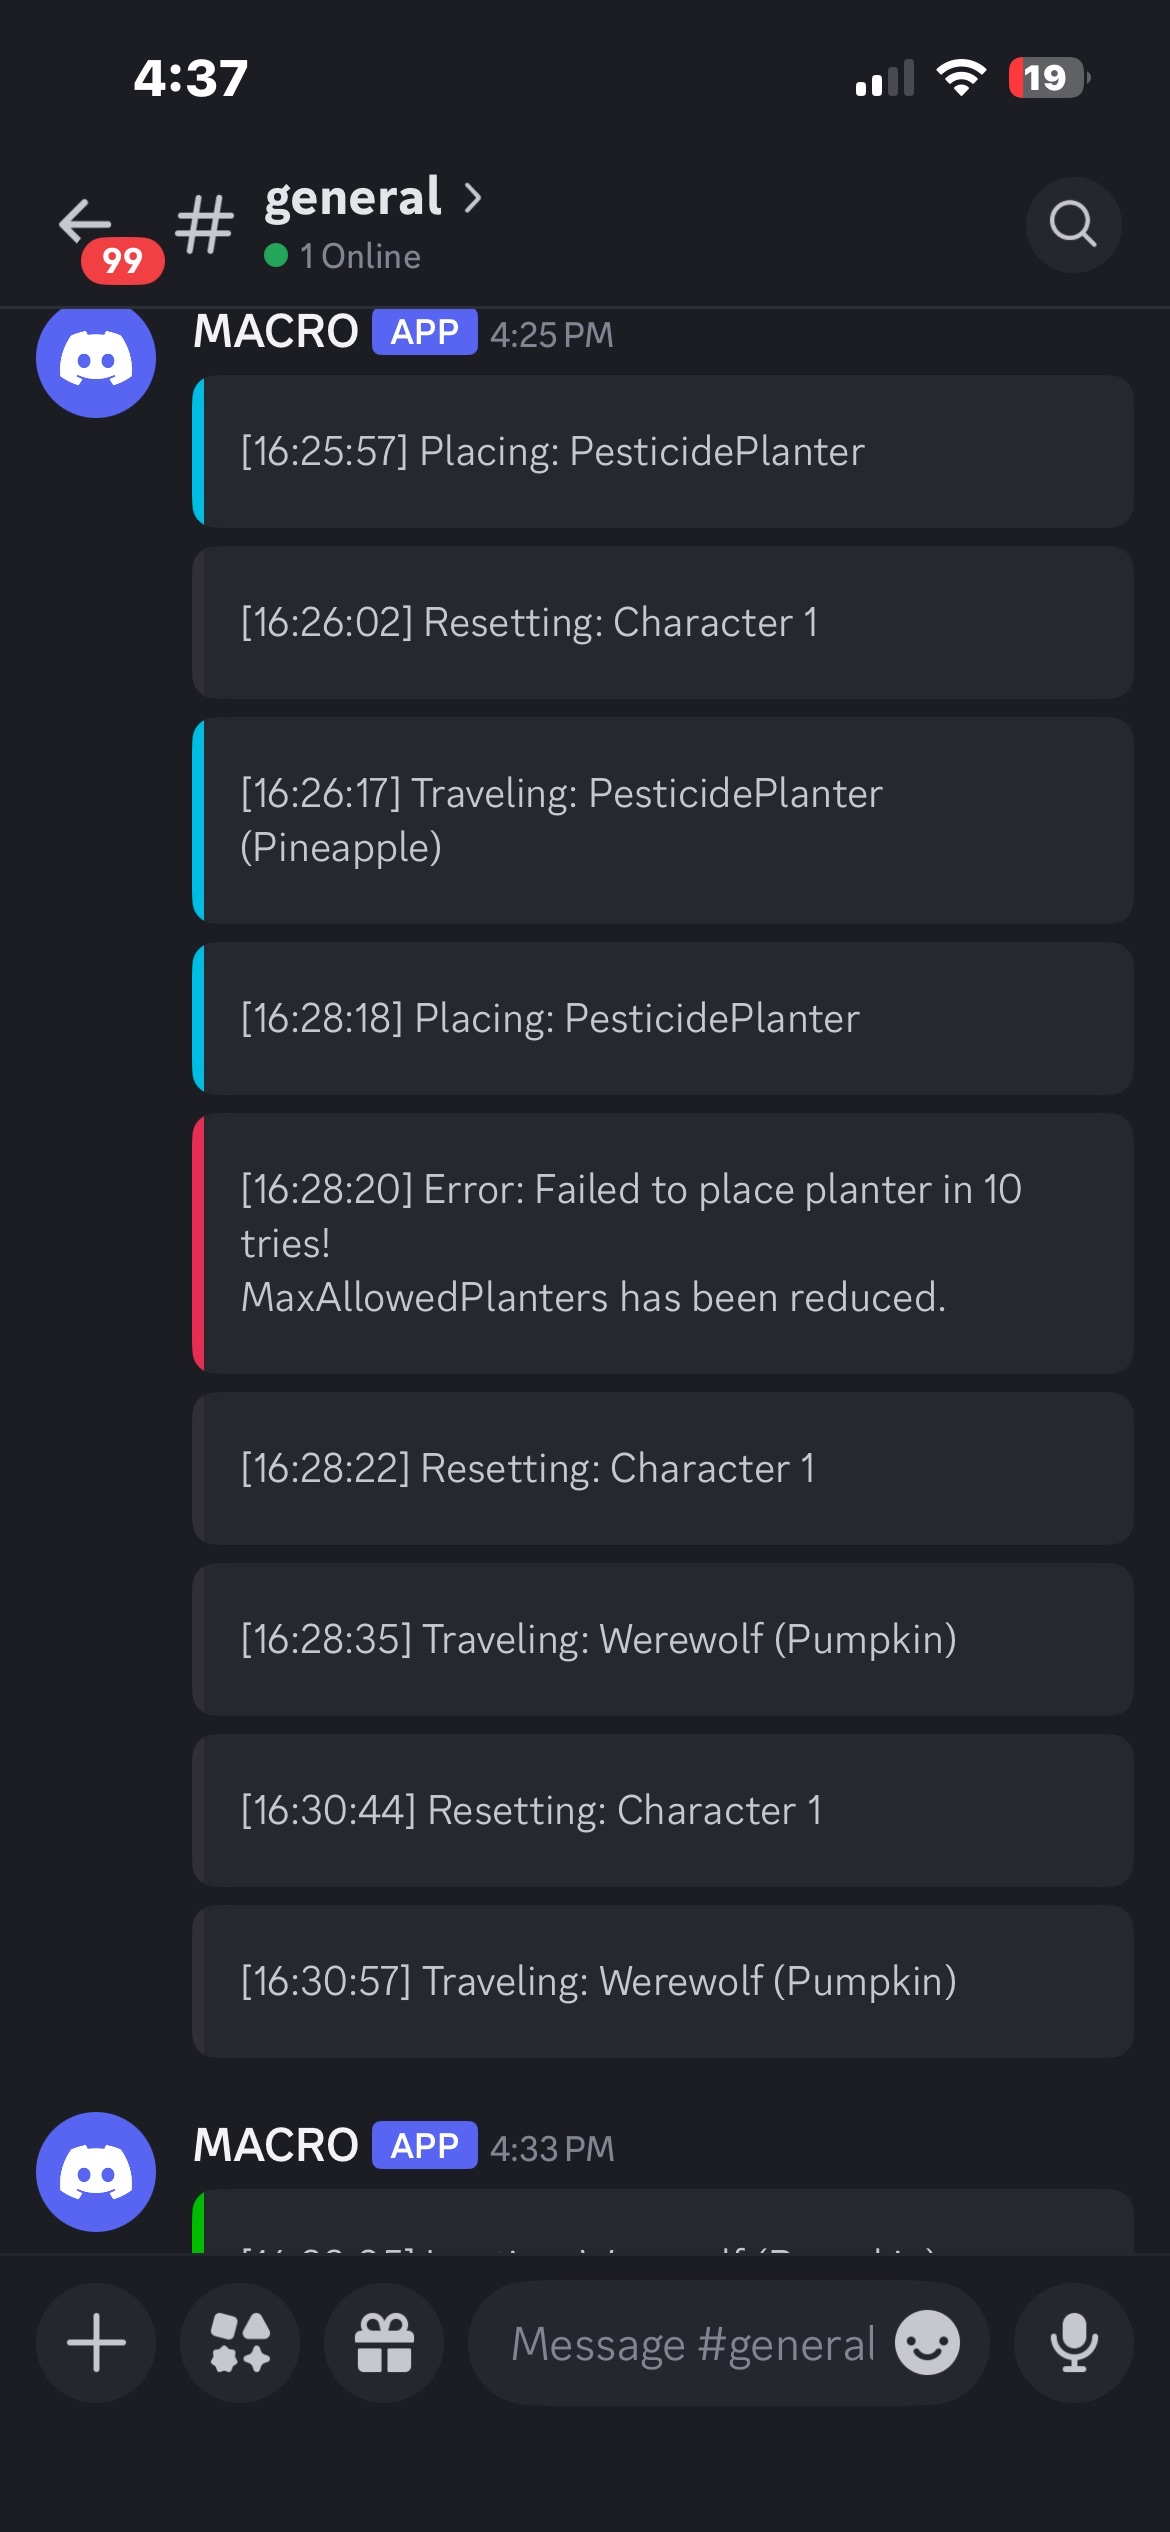Viewport: 1170px width, 2532px height.
Task: Tap the microphone voice message button
Action: [1073, 2342]
